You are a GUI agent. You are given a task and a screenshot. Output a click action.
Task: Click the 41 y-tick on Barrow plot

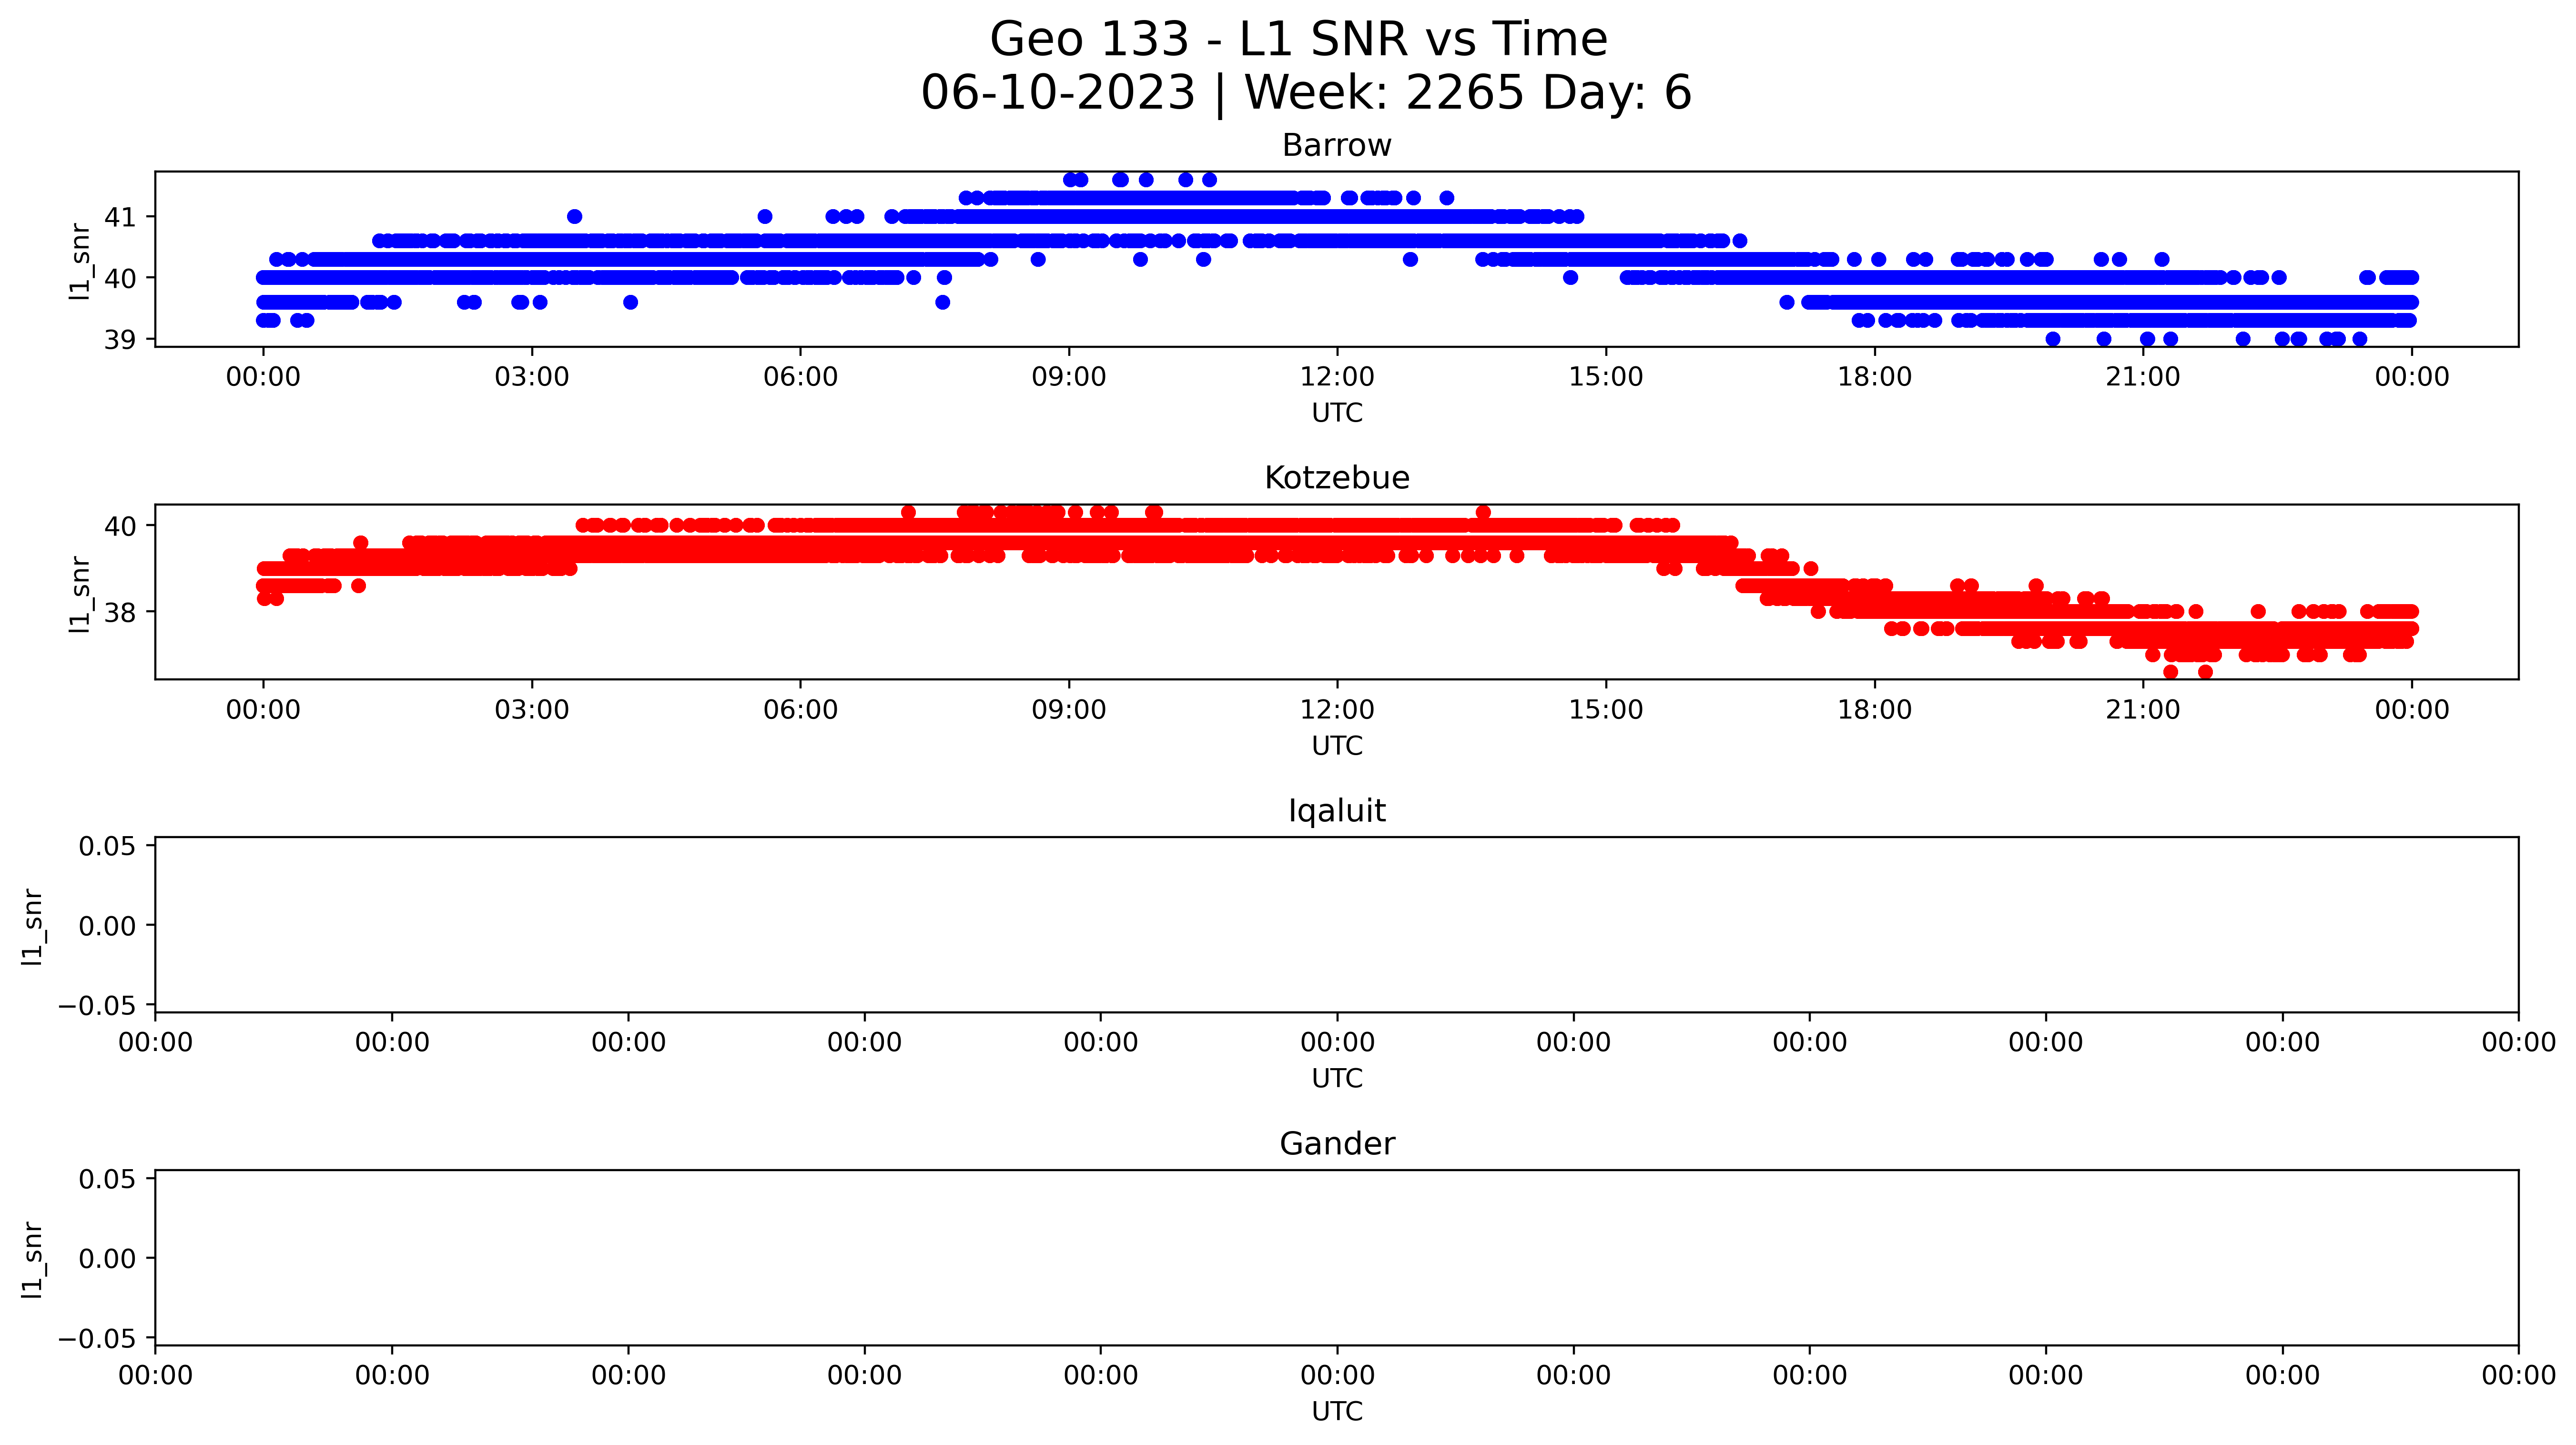(x=121, y=217)
